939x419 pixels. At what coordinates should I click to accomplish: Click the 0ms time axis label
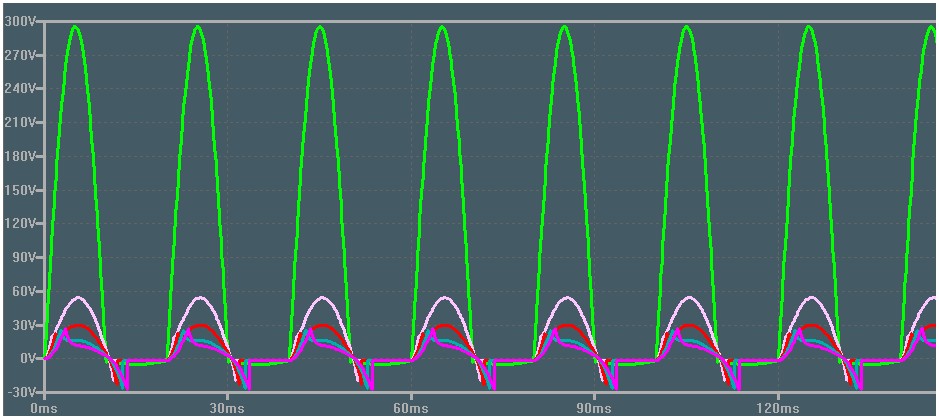[45, 408]
